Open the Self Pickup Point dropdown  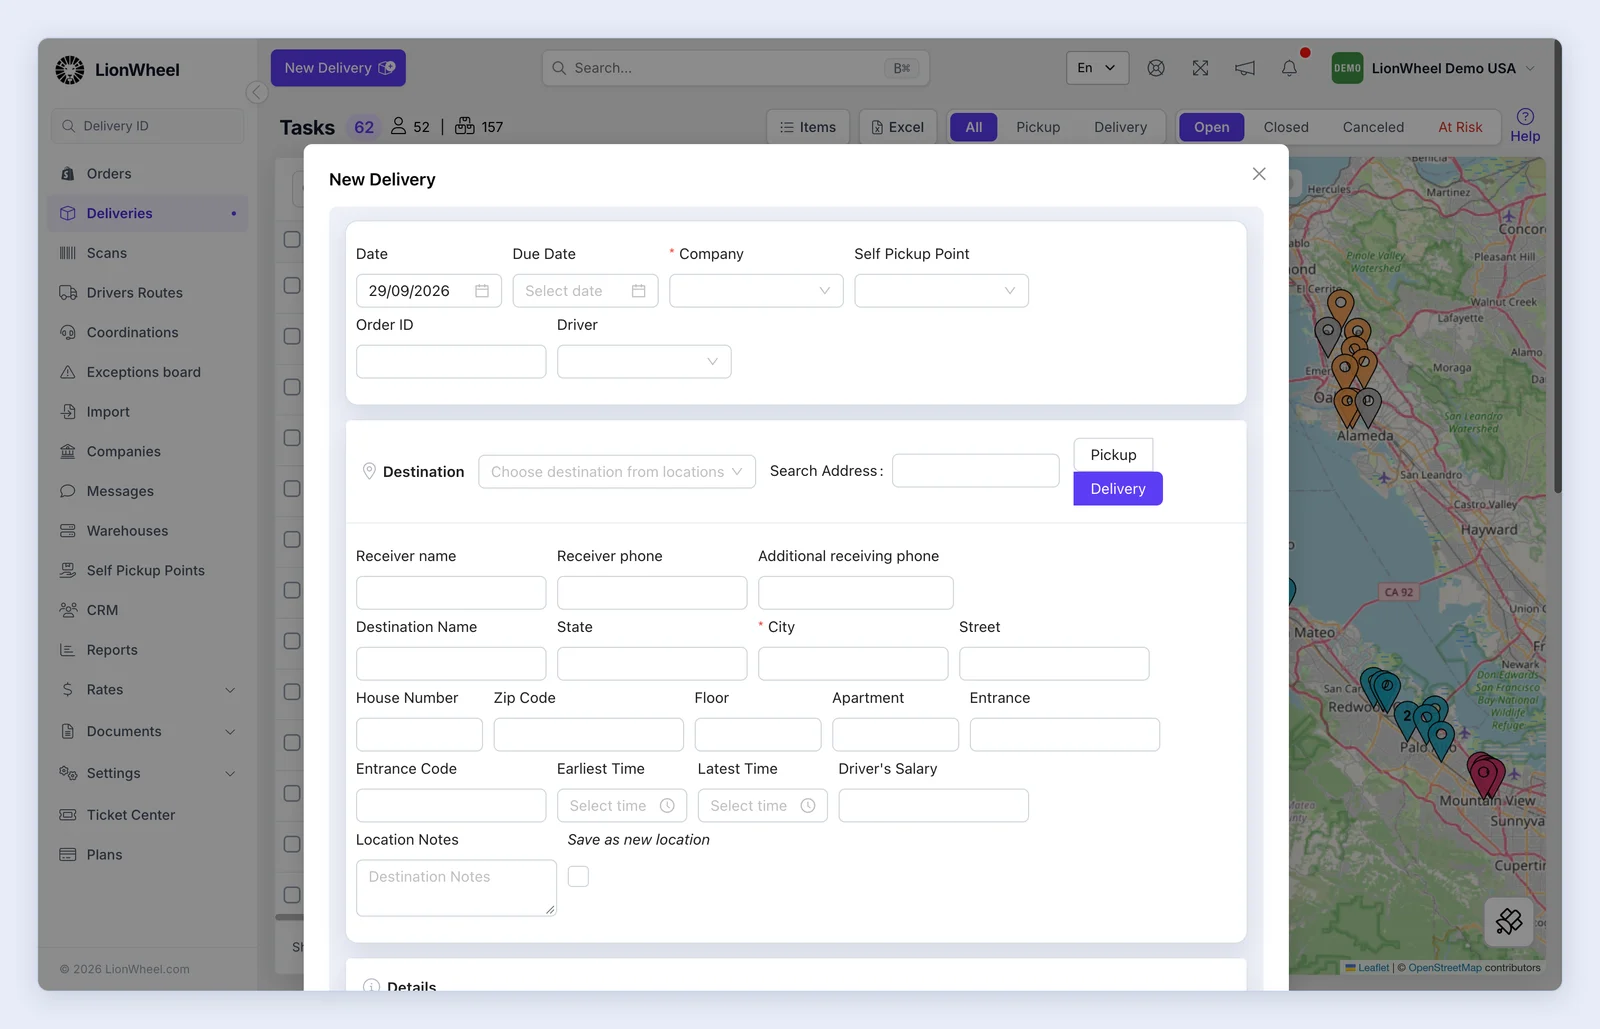tap(941, 291)
